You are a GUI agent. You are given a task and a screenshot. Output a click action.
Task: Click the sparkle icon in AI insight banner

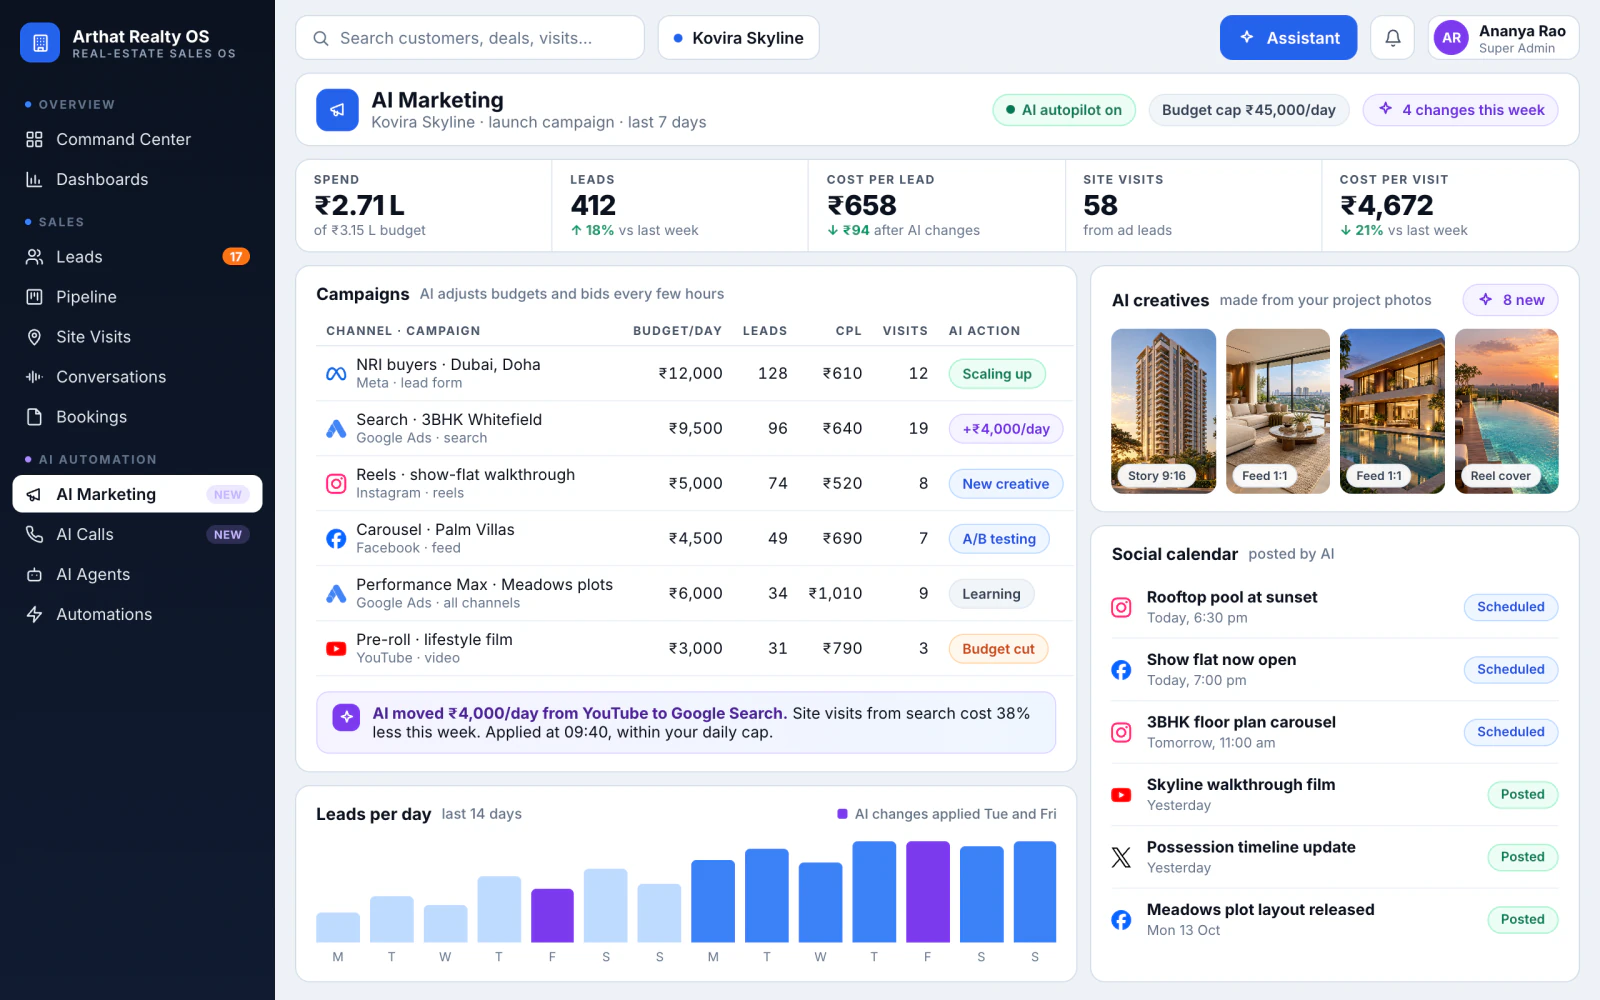346,717
